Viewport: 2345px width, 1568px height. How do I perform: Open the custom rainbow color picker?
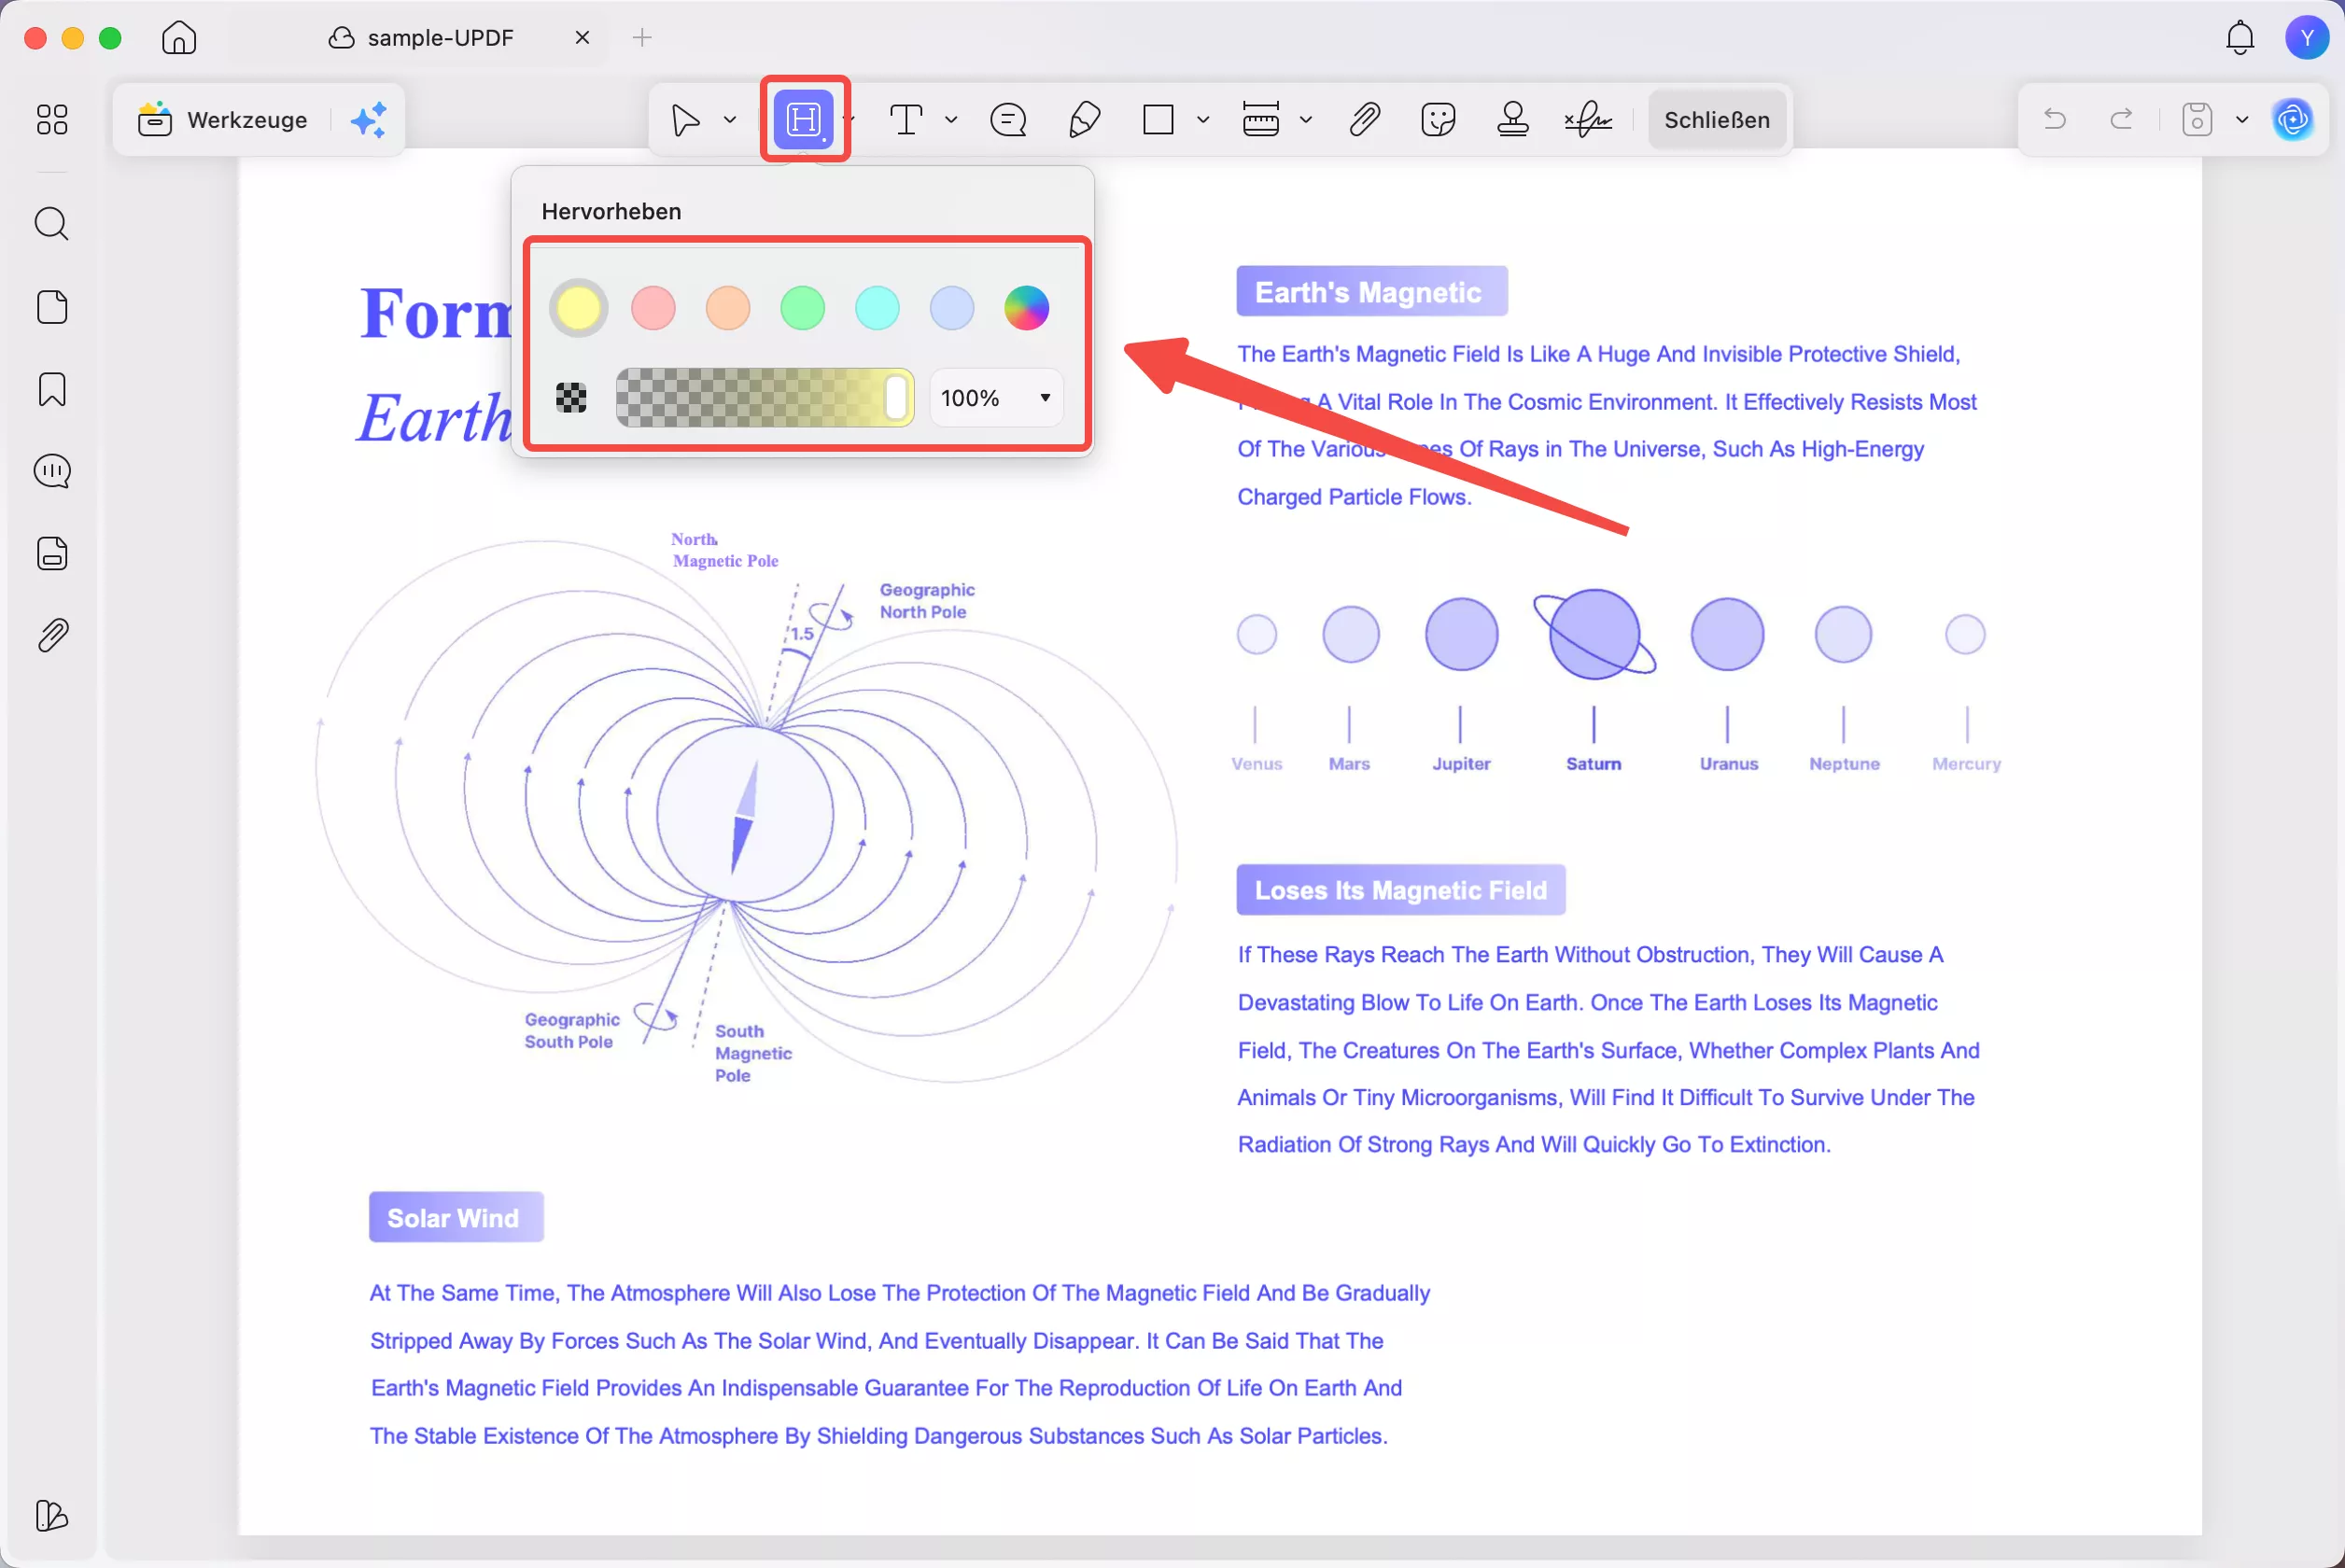point(1026,308)
